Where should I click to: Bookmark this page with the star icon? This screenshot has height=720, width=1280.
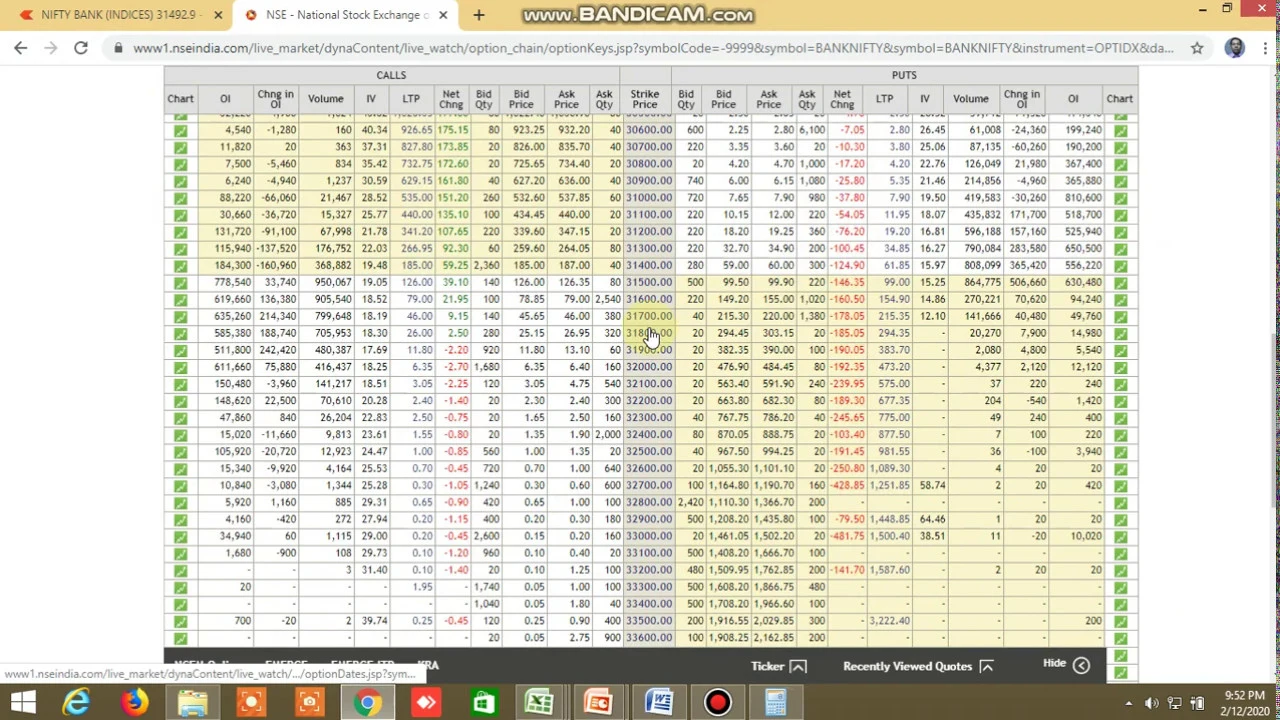click(x=1197, y=47)
